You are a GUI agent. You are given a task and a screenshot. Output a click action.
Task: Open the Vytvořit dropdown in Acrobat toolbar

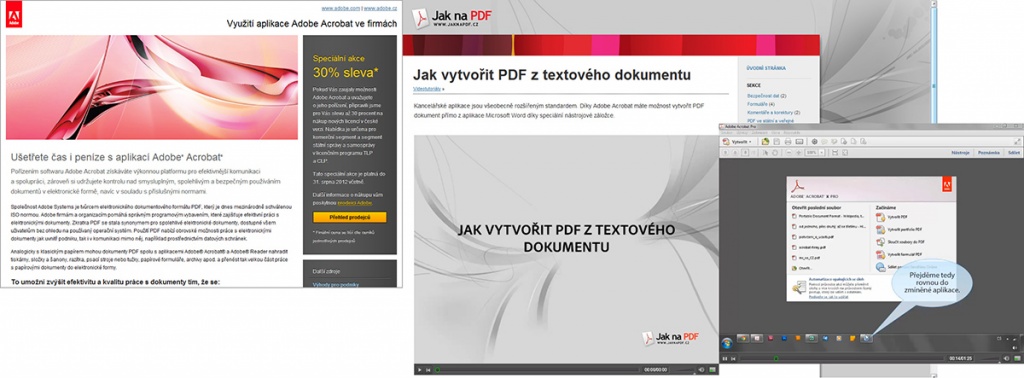[x=737, y=142]
